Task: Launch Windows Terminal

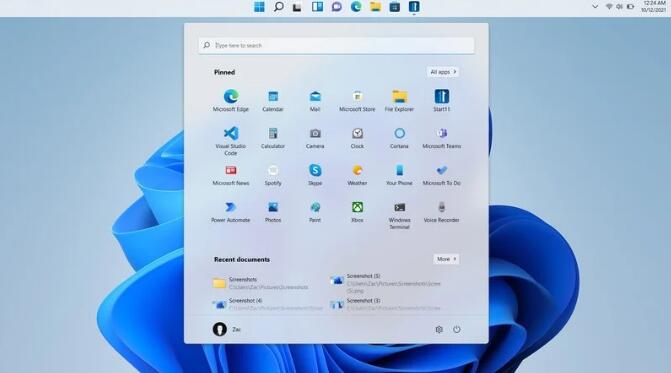Action: (399, 215)
